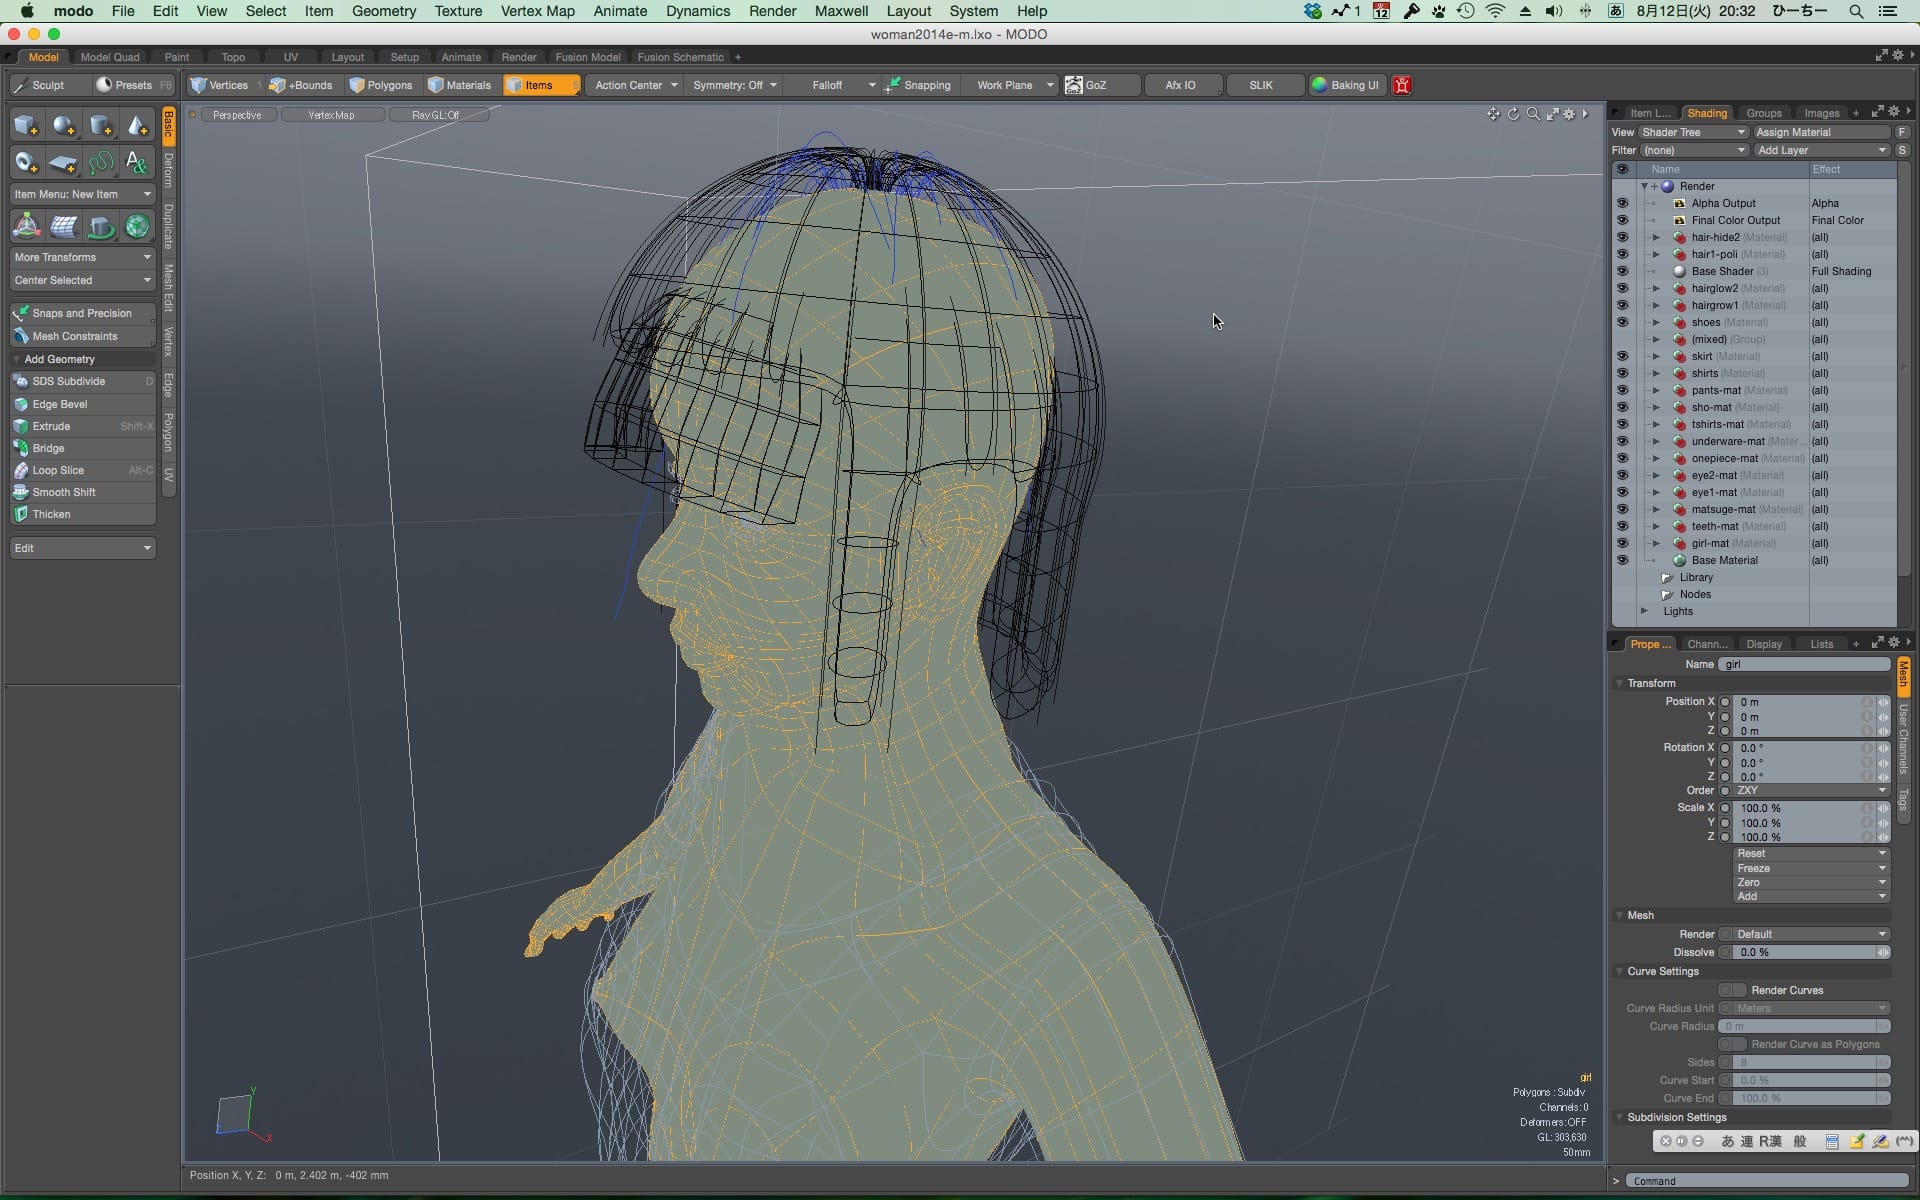Image resolution: width=1920 pixels, height=1200 pixels.
Task: Activate the Text tool icon
Action: click(x=137, y=163)
